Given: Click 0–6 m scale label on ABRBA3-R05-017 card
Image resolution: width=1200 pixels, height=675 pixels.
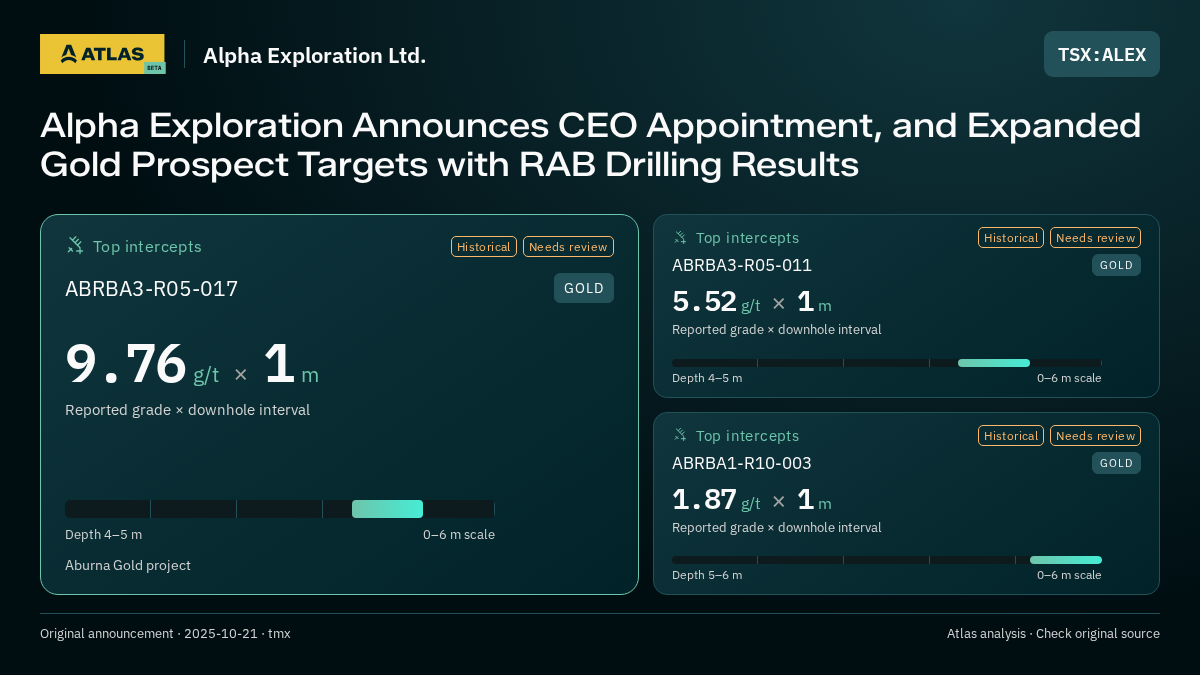Looking at the screenshot, I should coord(459,534).
